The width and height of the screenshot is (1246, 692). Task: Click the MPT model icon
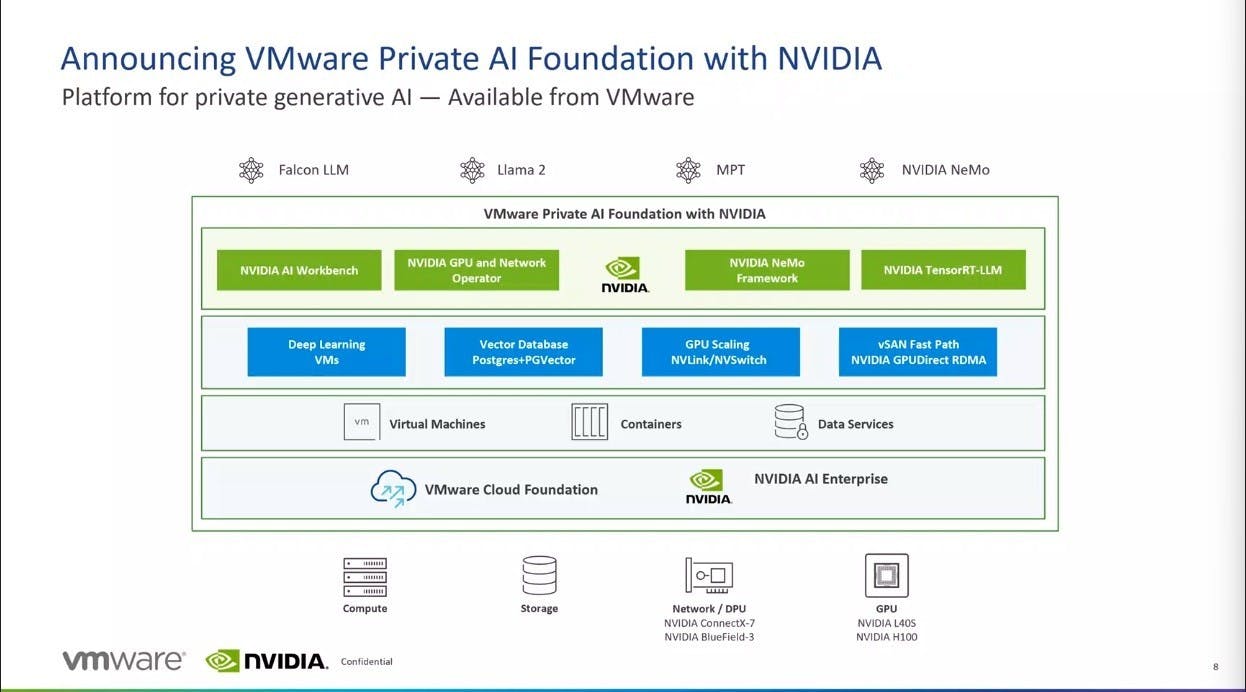pos(688,170)
